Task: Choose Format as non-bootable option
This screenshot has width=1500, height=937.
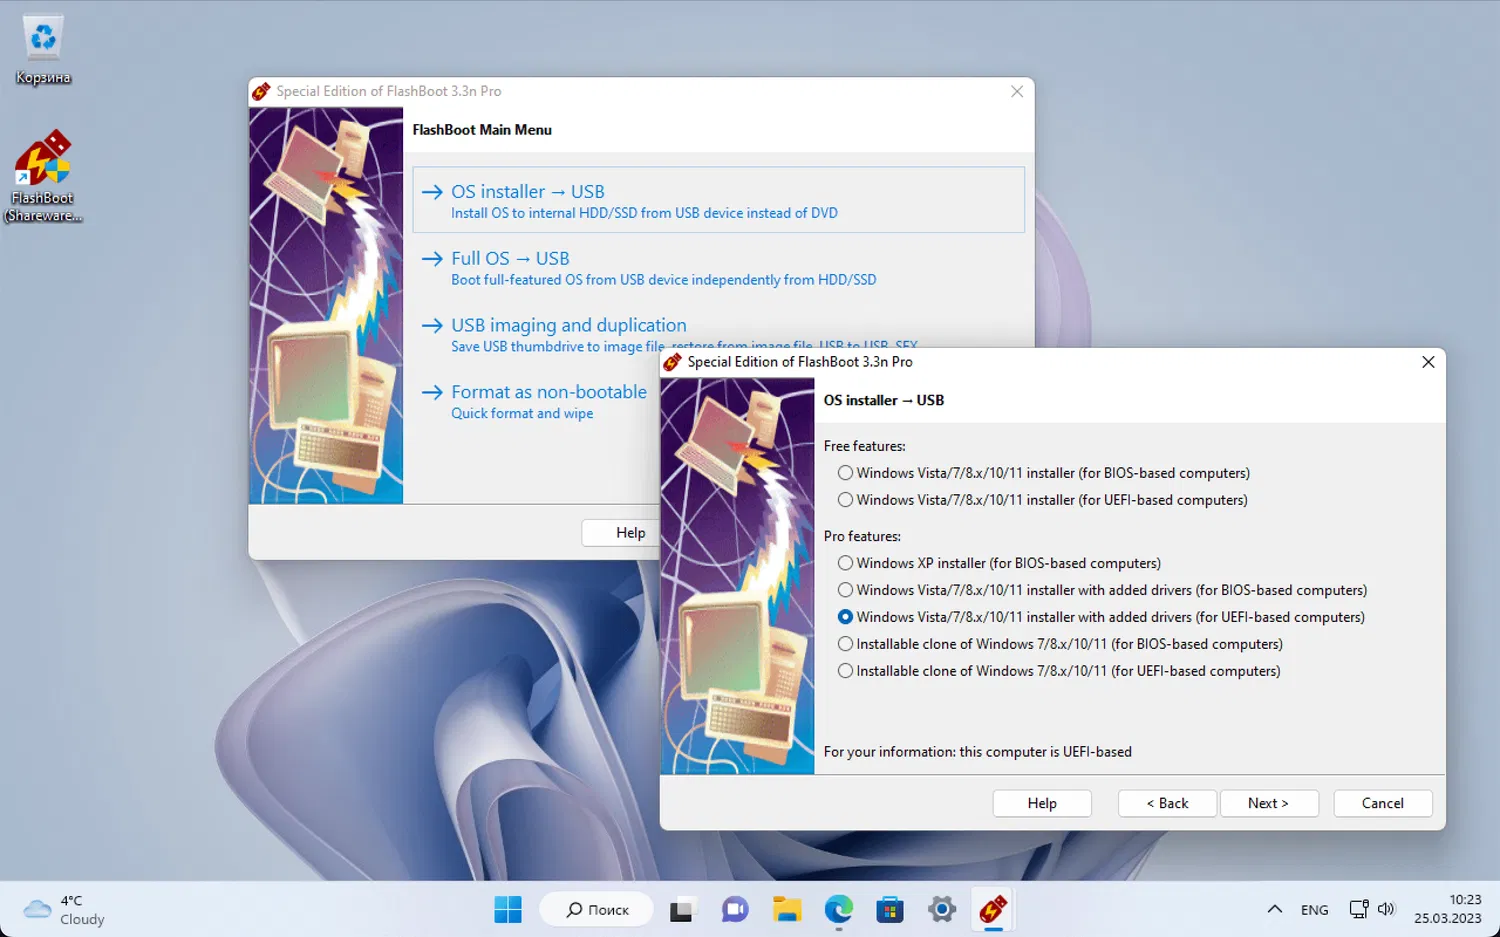Action: pos(534,401)
